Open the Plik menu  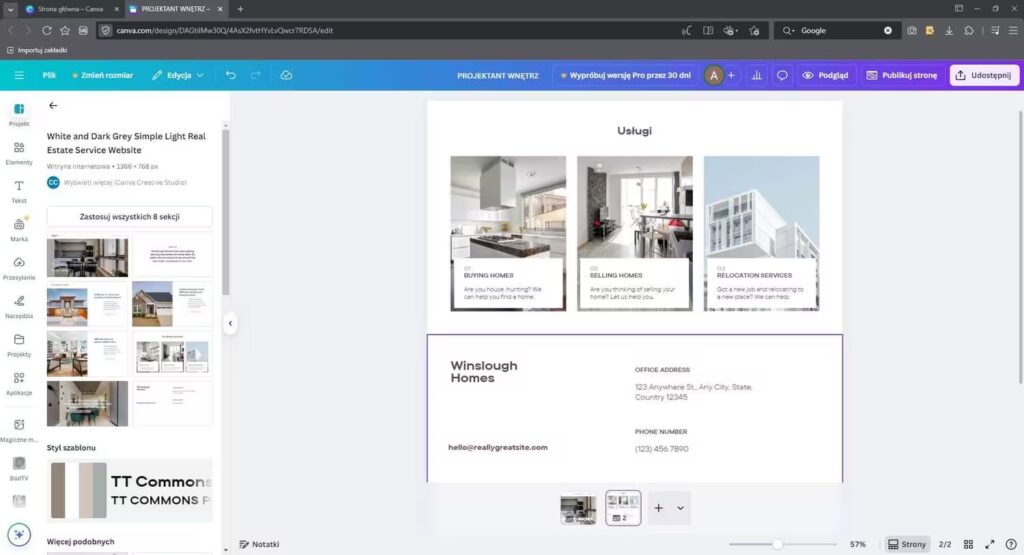[49, 75]
